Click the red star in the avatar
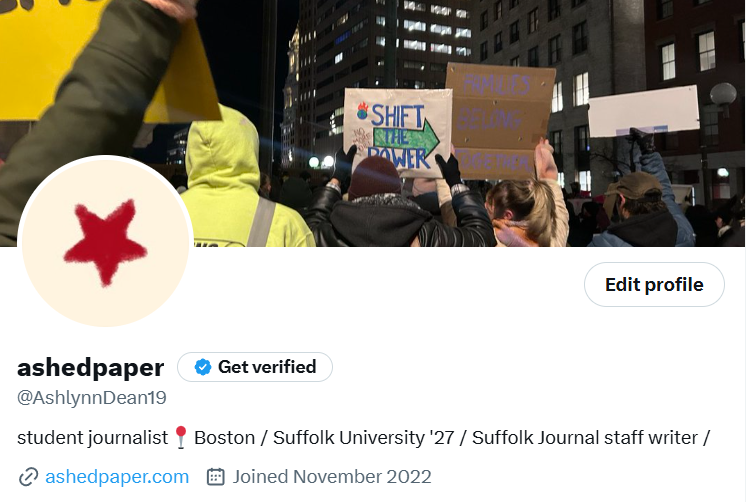Screen dimensions: 746x502 [105, 243]
